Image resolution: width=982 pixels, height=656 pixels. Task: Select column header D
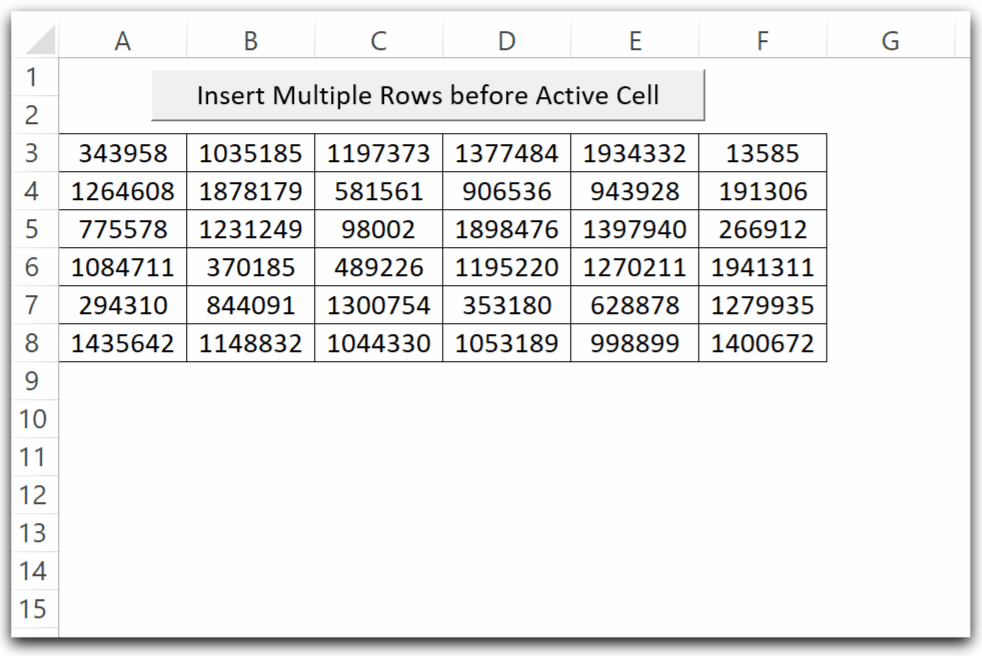(x=506, y=40)
